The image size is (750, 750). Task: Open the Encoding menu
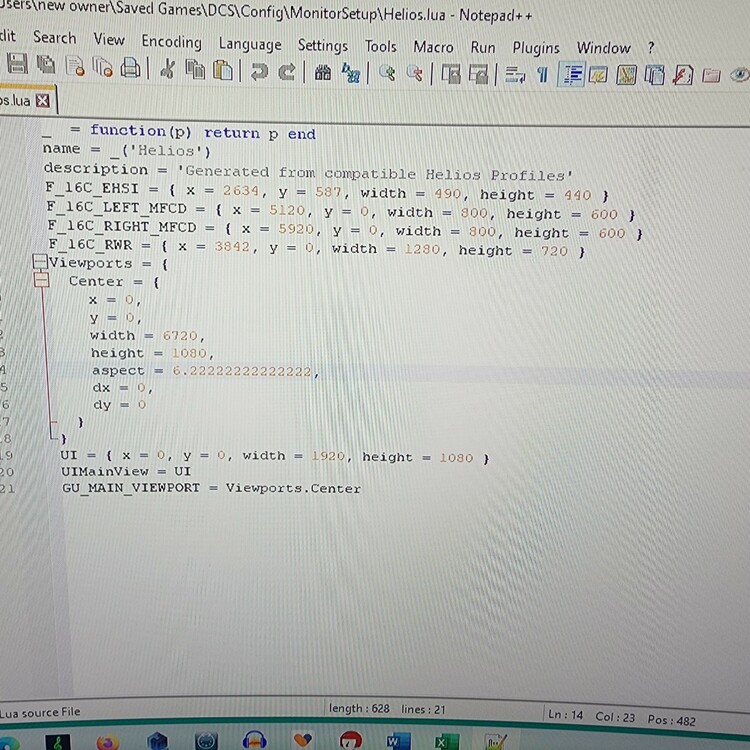pyautogui.click(x=172, y=42)
